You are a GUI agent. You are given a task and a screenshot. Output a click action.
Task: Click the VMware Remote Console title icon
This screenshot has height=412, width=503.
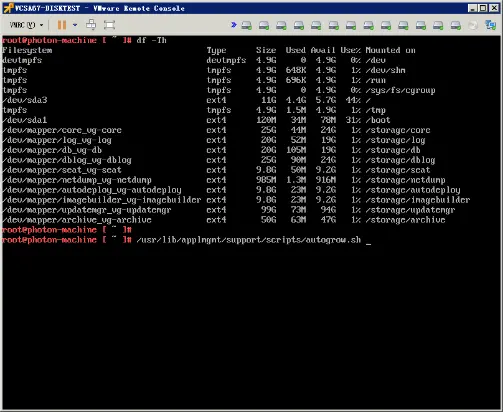tap(8, 8)
